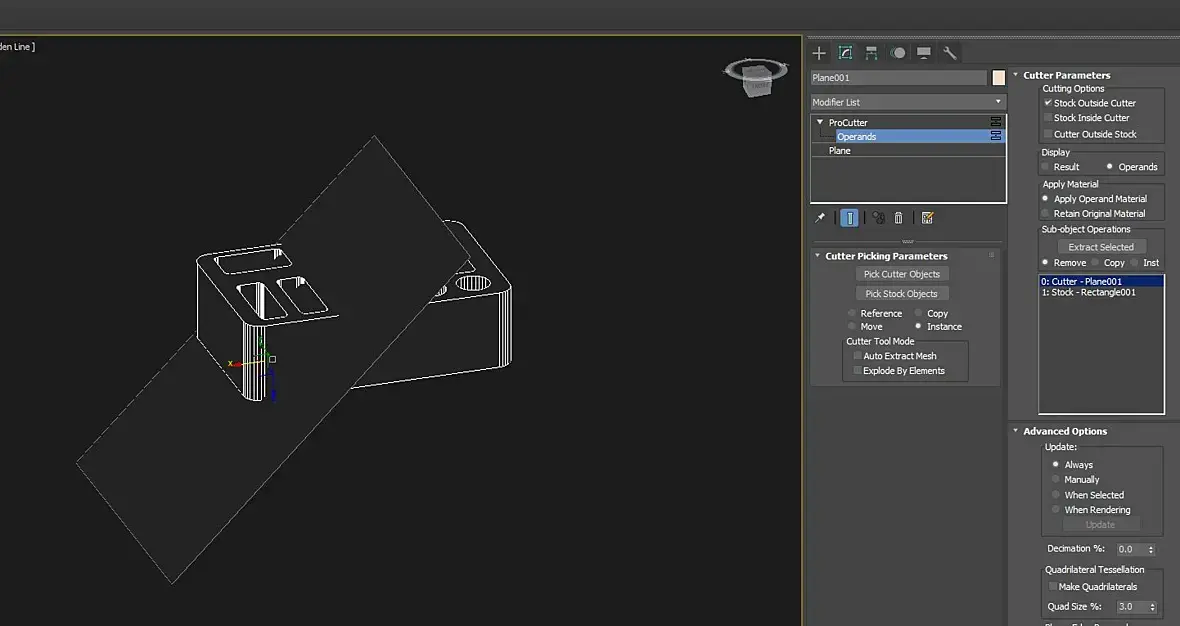Toggle Operands sub-object stack icon
The width and height of the screenshot is (1180, 626).
point(996,136)
